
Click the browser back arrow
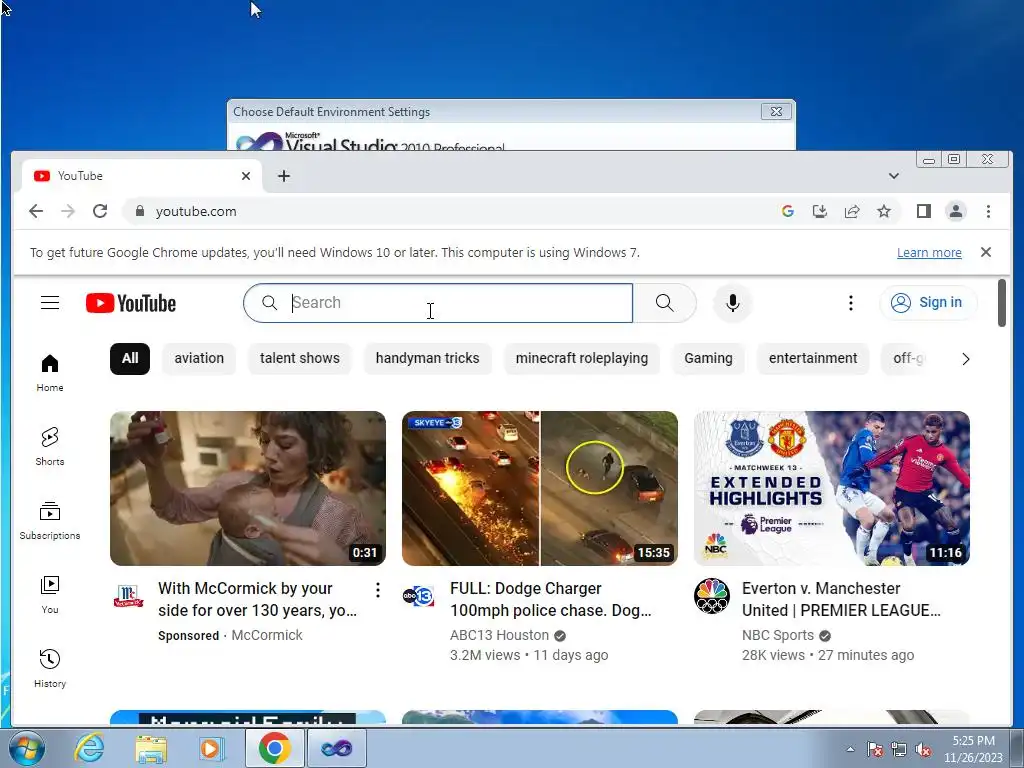pos(36,211)
